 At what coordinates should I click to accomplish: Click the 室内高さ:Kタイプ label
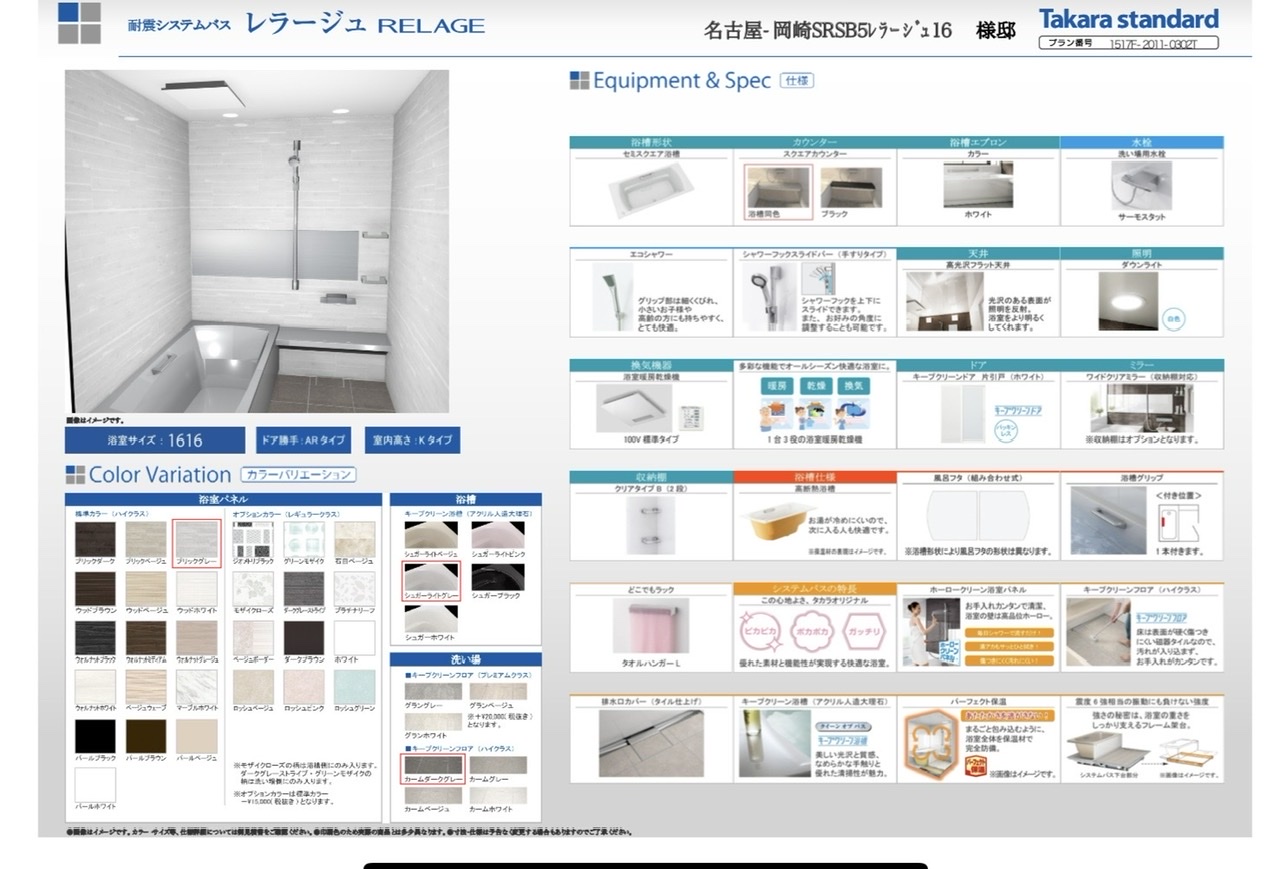(412, 440)
